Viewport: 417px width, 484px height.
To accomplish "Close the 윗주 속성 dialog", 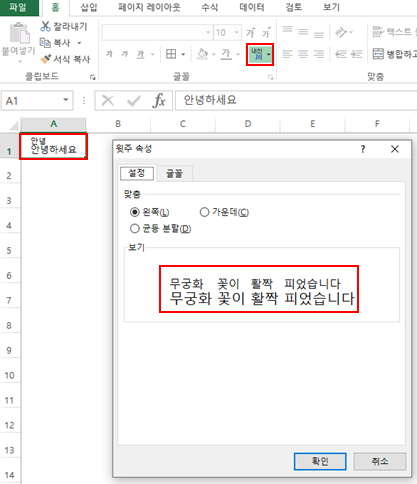I will pos(395,149).
